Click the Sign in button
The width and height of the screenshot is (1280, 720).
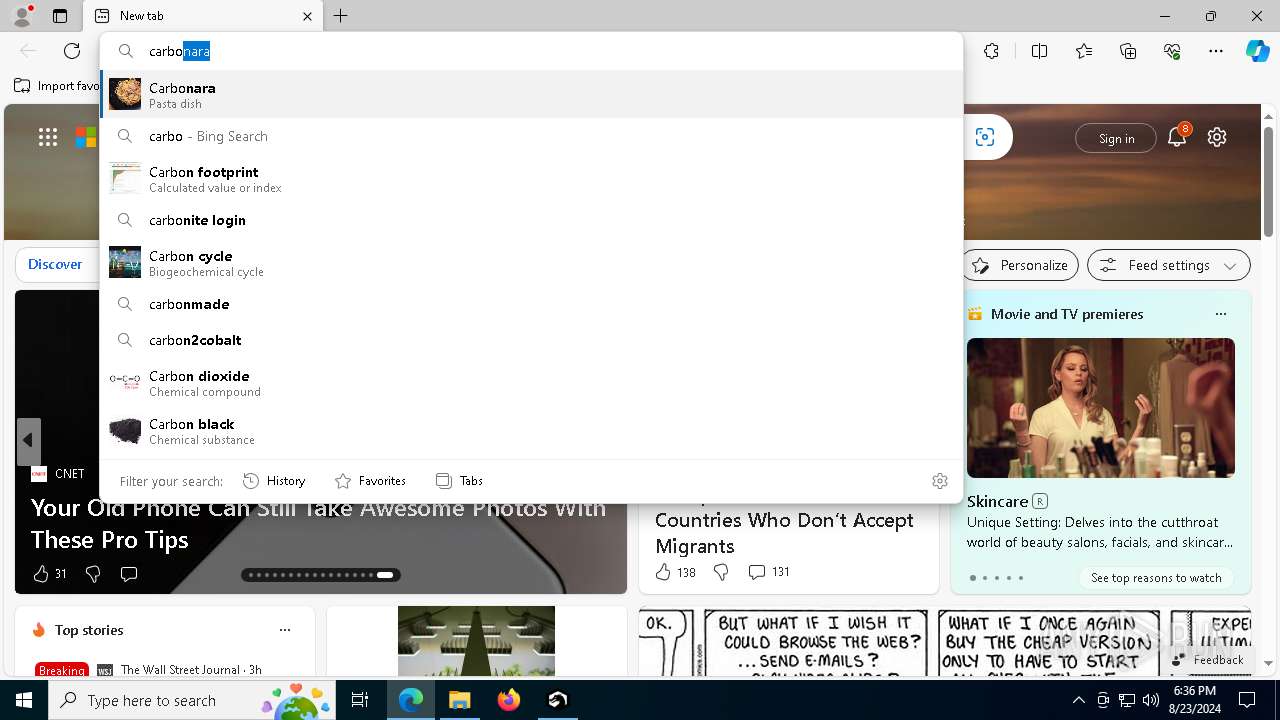1116,138
